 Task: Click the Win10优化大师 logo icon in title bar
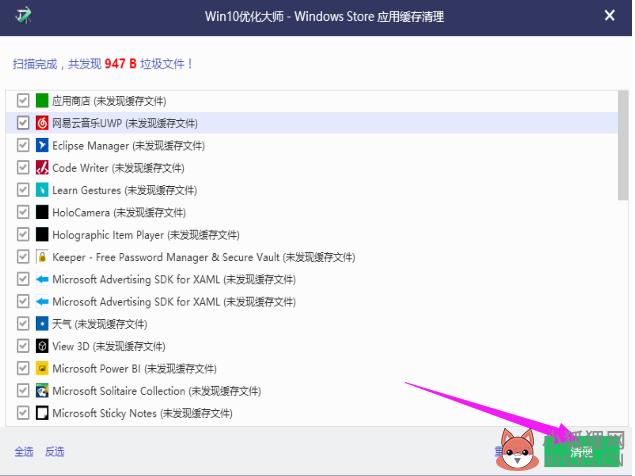[x=23, y=16]
